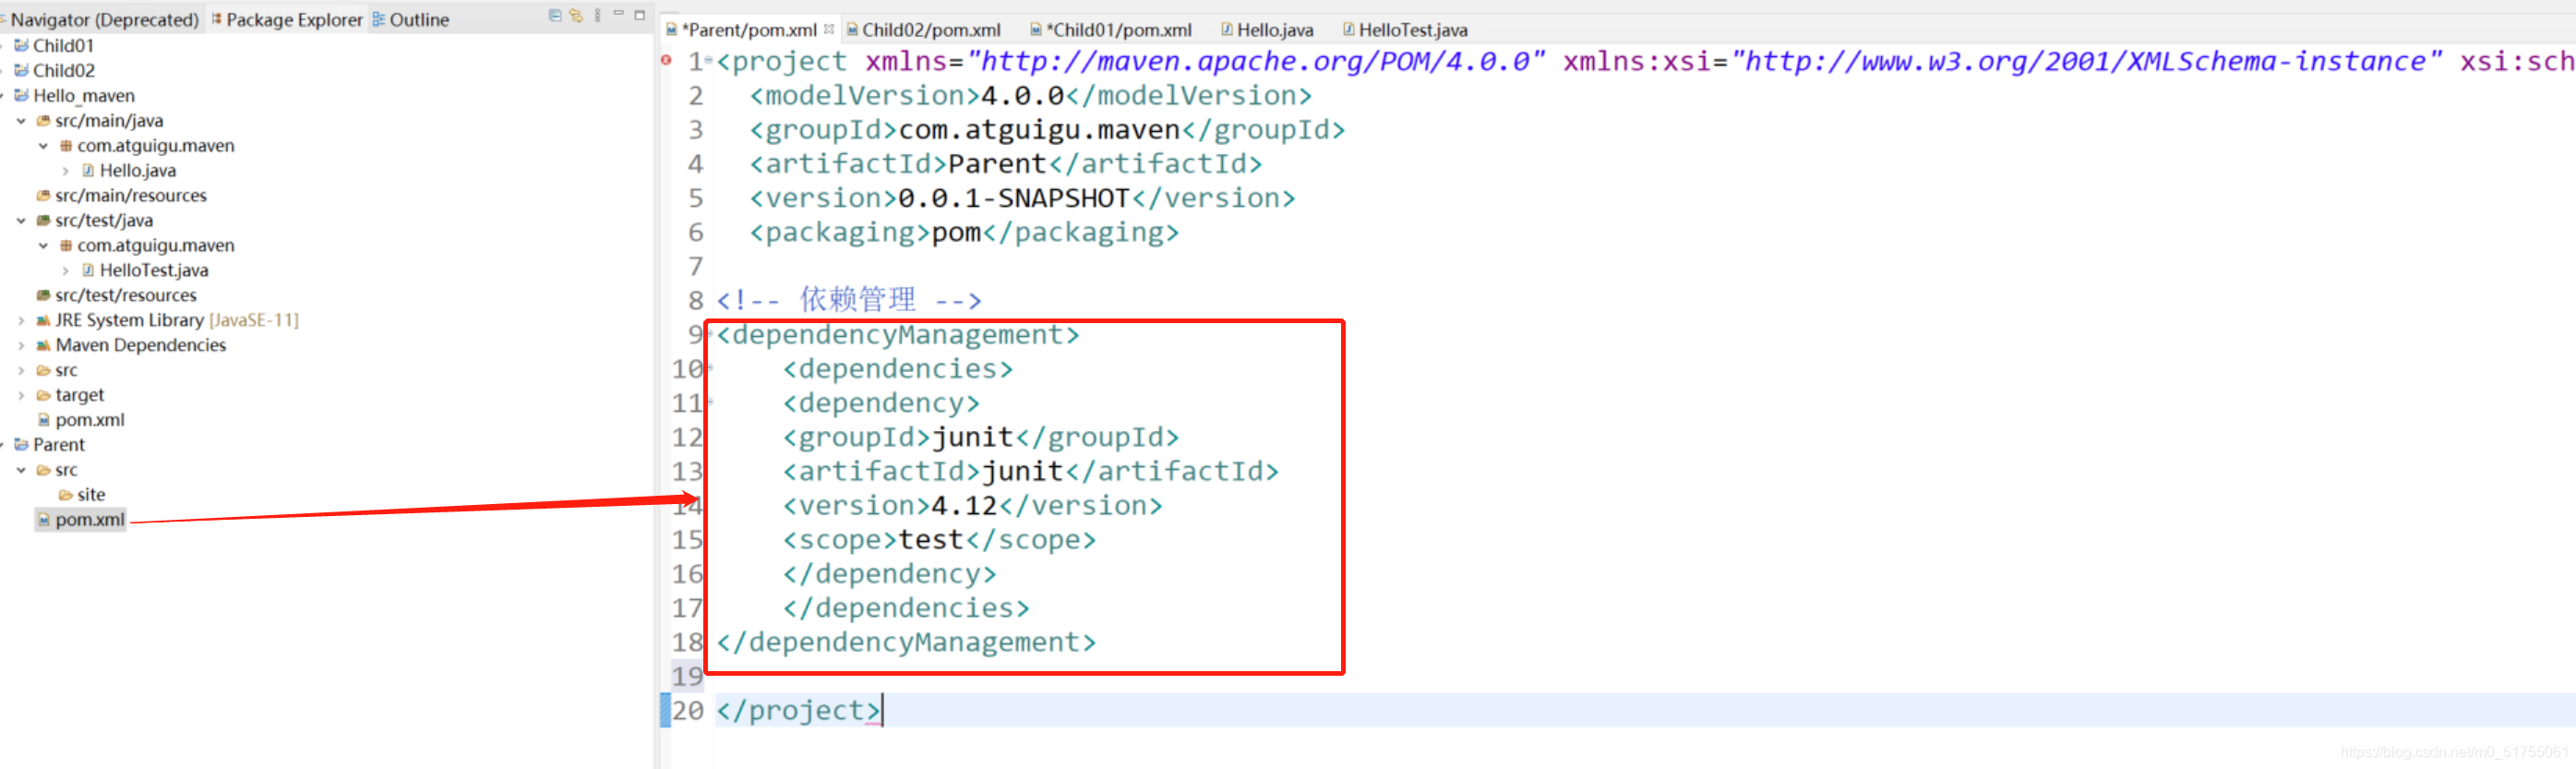The height and width of the screenshot is (769, 2576).
Task: Click HelloTest.java file icon
Action: pyautogui.click(x=88, y=270)
